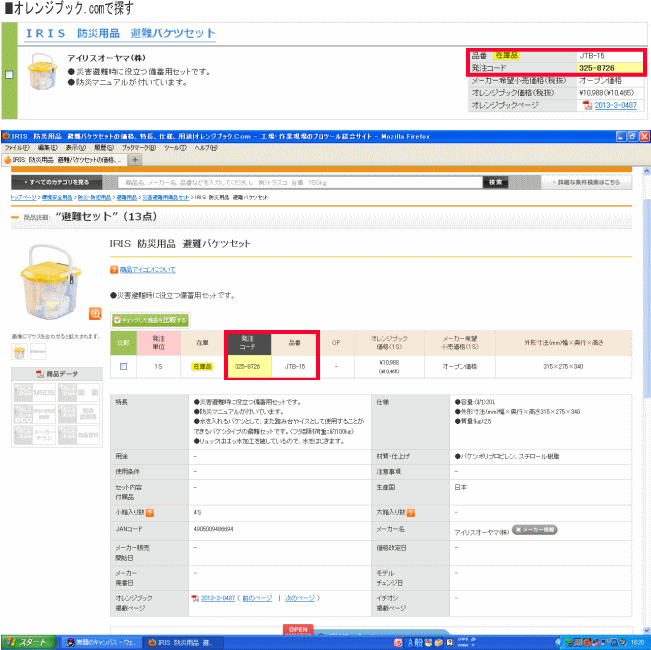Image resolution: width=651 pixels, height=650 pixels.
Task: Click the Windows スタート button
Action: (x=28, y=642)
